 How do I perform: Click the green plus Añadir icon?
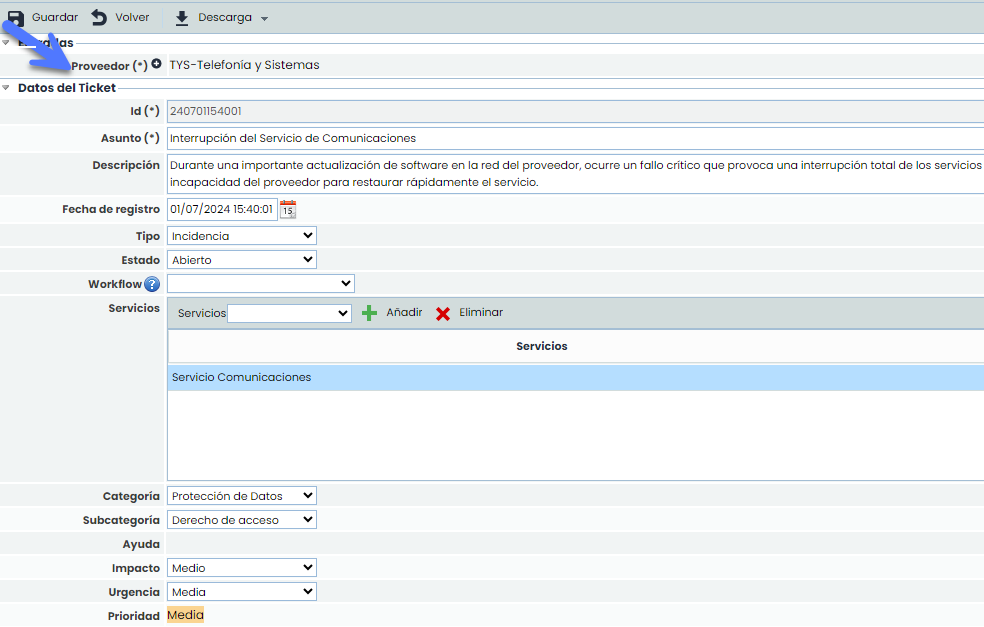pyautogui.click(x=370, y=313)
